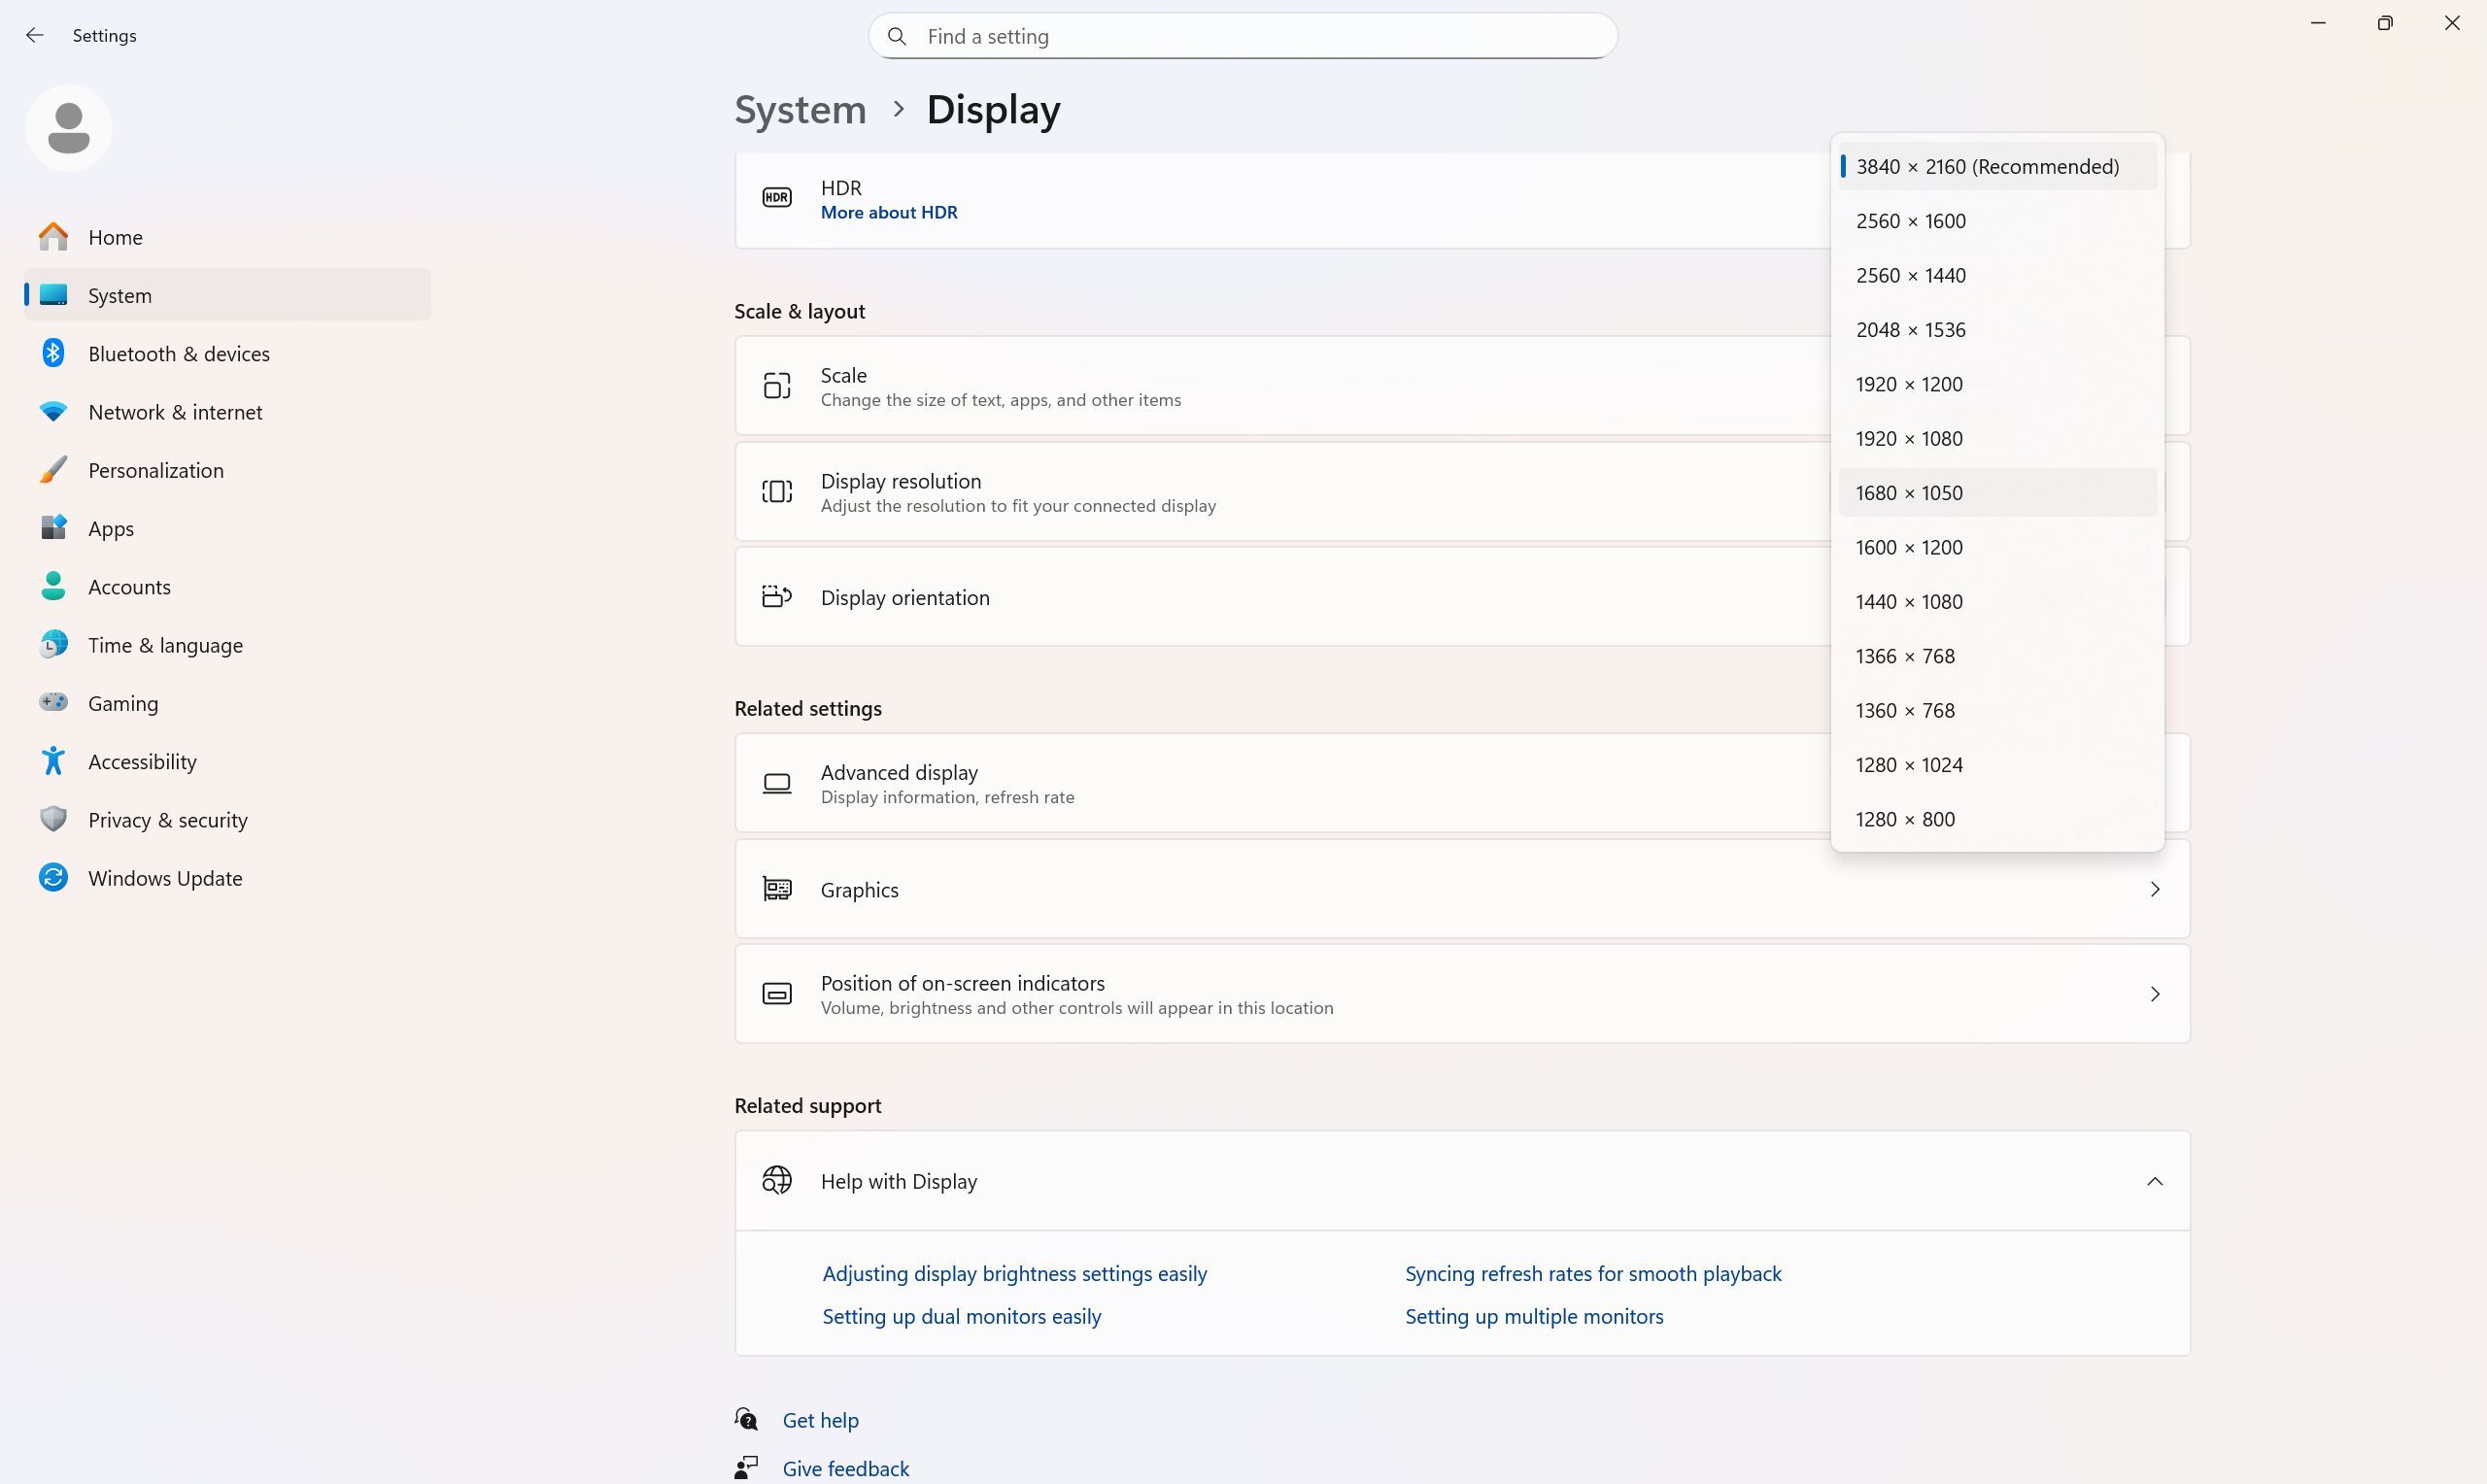Collapse the Help with Display section

point(2154,1181)
